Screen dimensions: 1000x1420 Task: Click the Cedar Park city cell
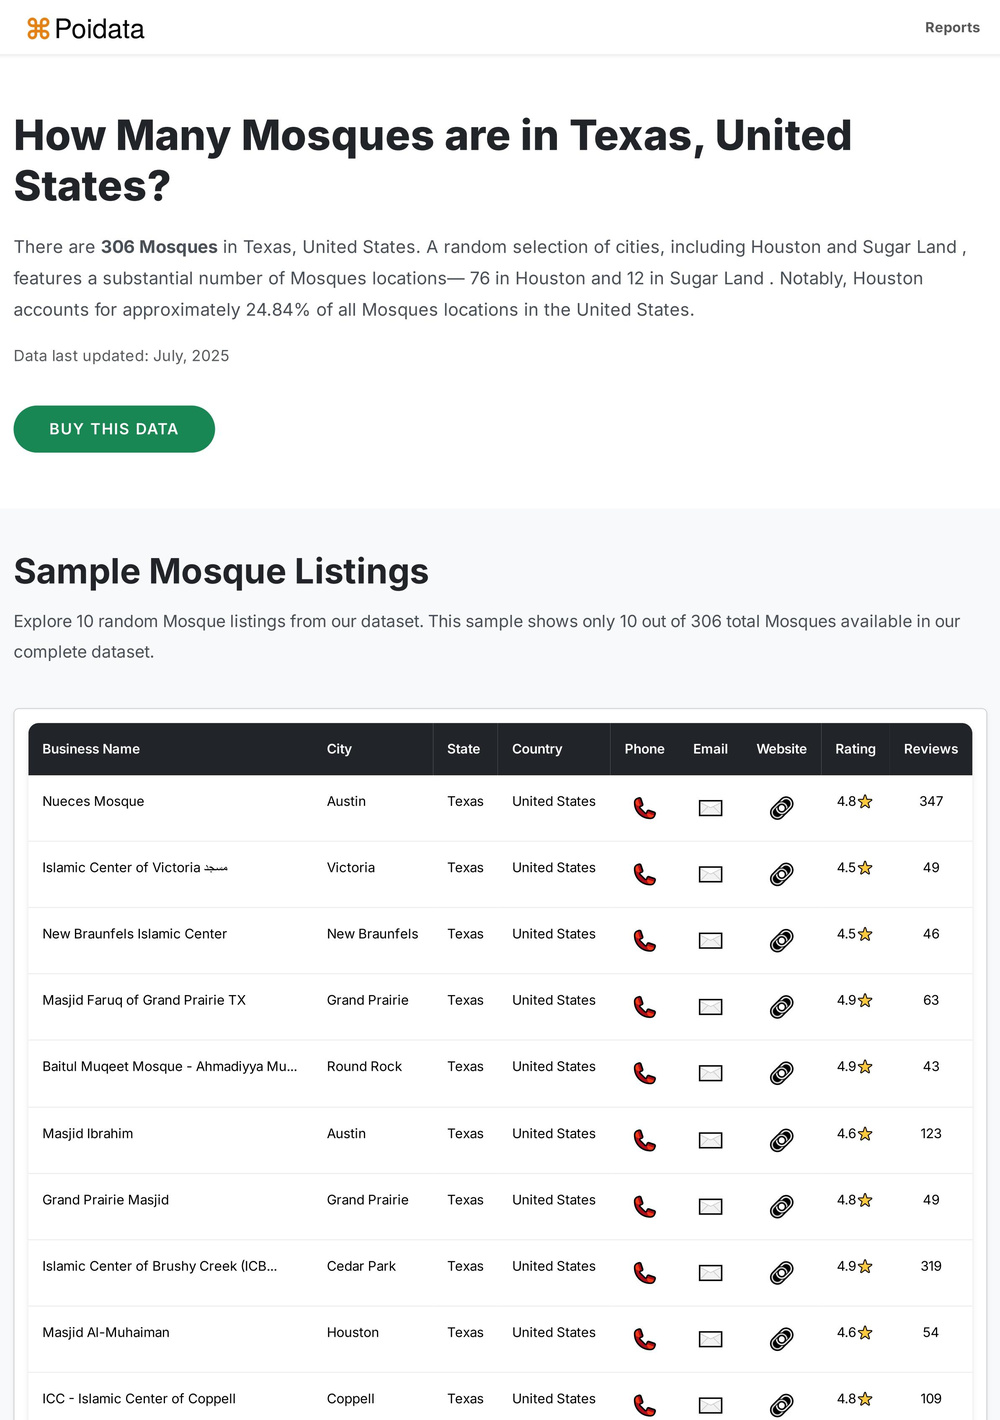point(361,1266)
